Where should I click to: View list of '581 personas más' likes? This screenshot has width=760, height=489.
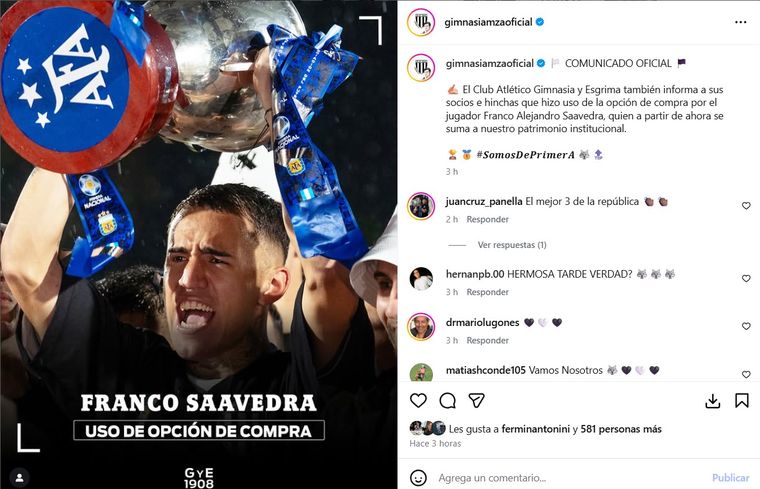point(621,429)
